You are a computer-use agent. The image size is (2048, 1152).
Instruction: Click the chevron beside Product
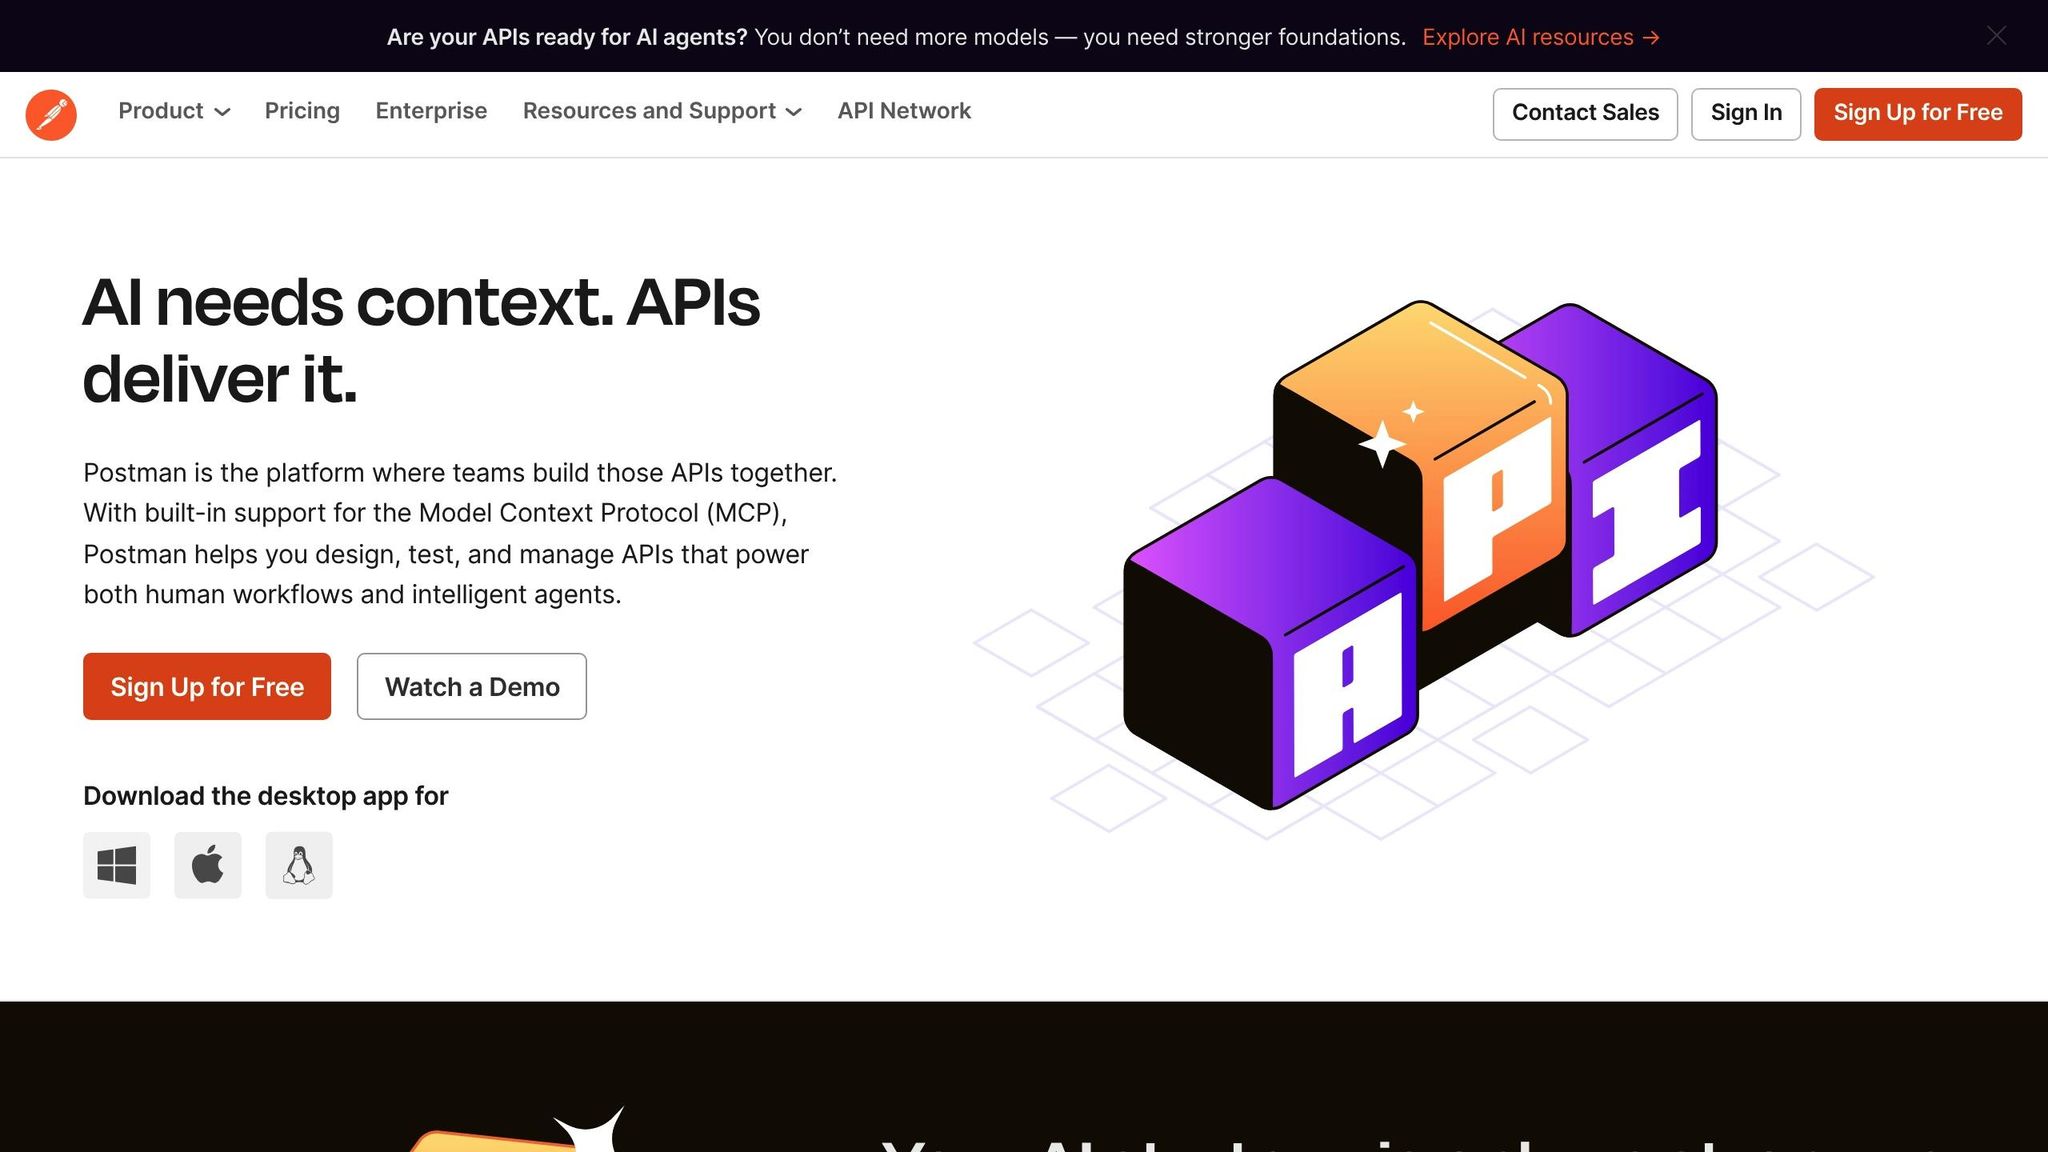(223, 112)
